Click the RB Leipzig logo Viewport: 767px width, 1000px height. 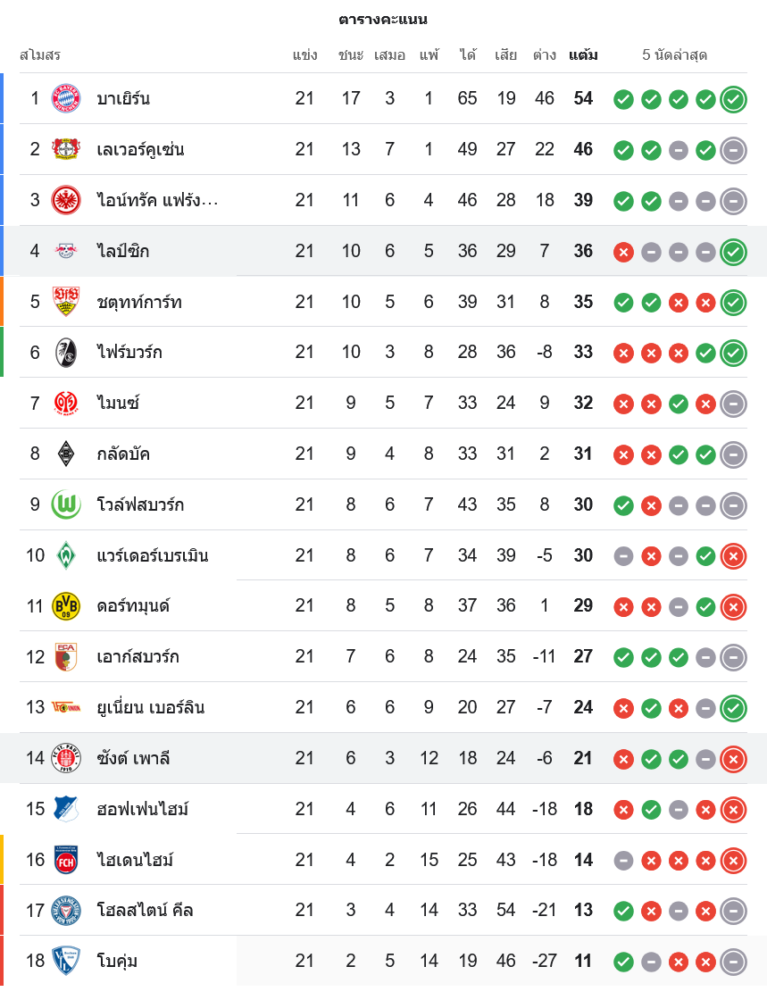click(65, 251)
